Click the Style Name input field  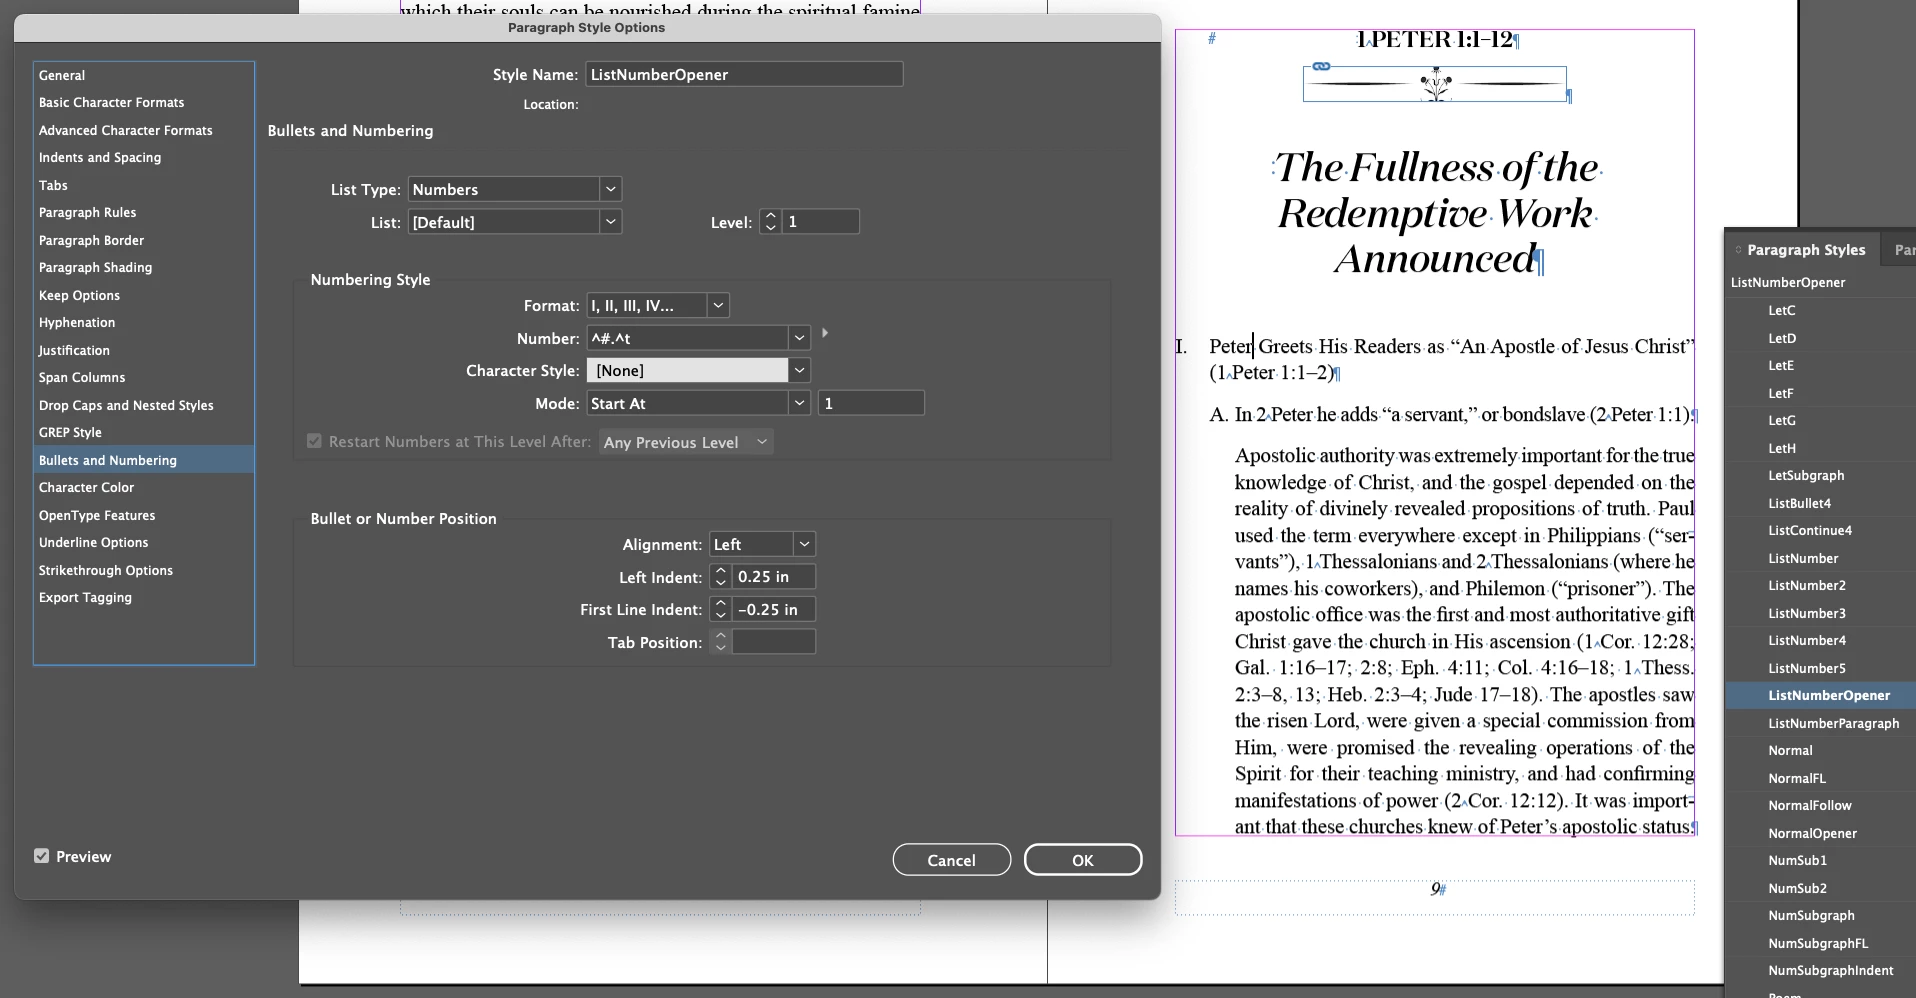coord(744,74)
